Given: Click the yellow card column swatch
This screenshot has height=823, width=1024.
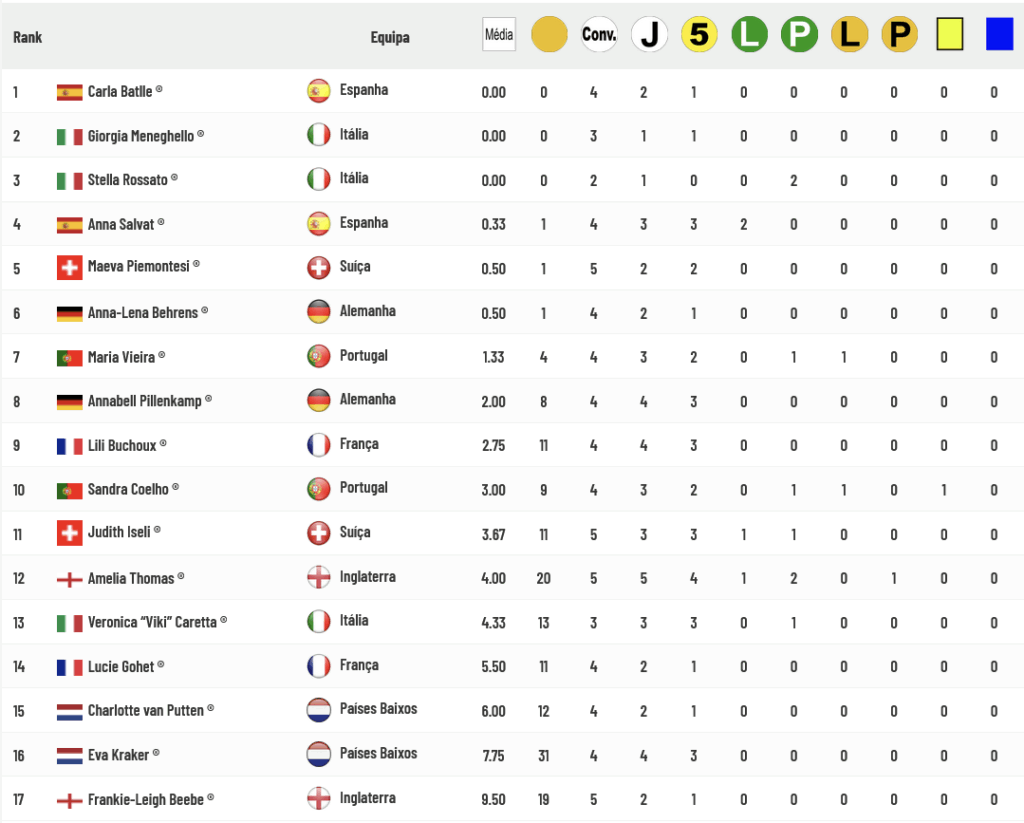Looking at the screenshot, I should click(950, 34).
